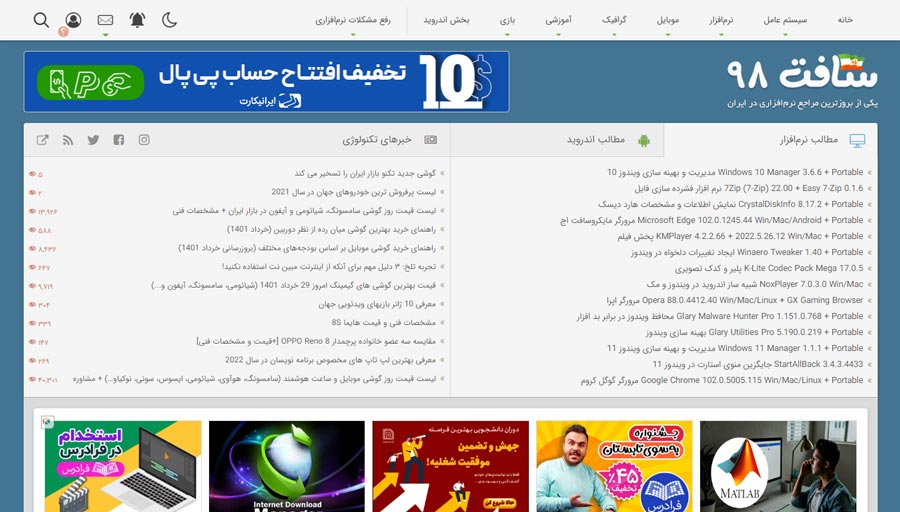Viewport: 900px width, 512px height.
Task: Open the Opera 88.0.4412.40 link
Action: tap(735, 300)
